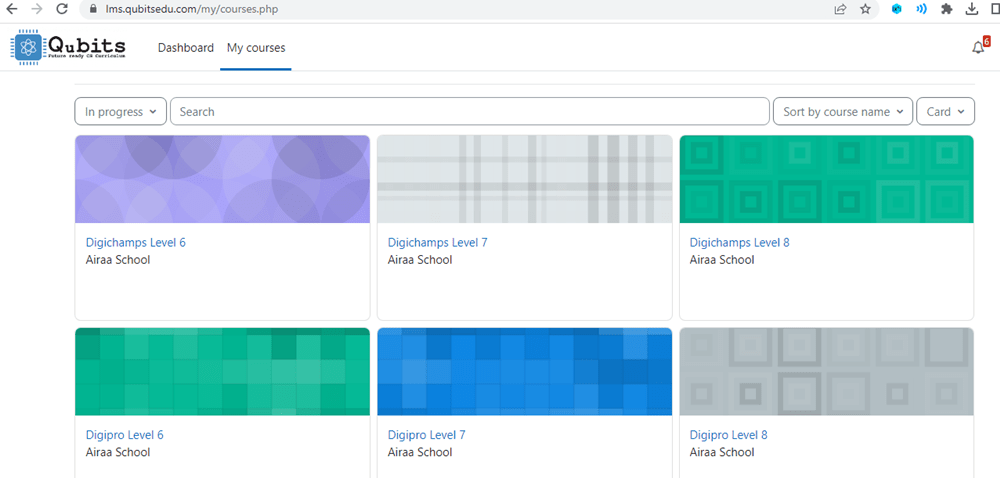1000x478 pixels.
Task: Click the share page icon
Action: tap(840, 9)
